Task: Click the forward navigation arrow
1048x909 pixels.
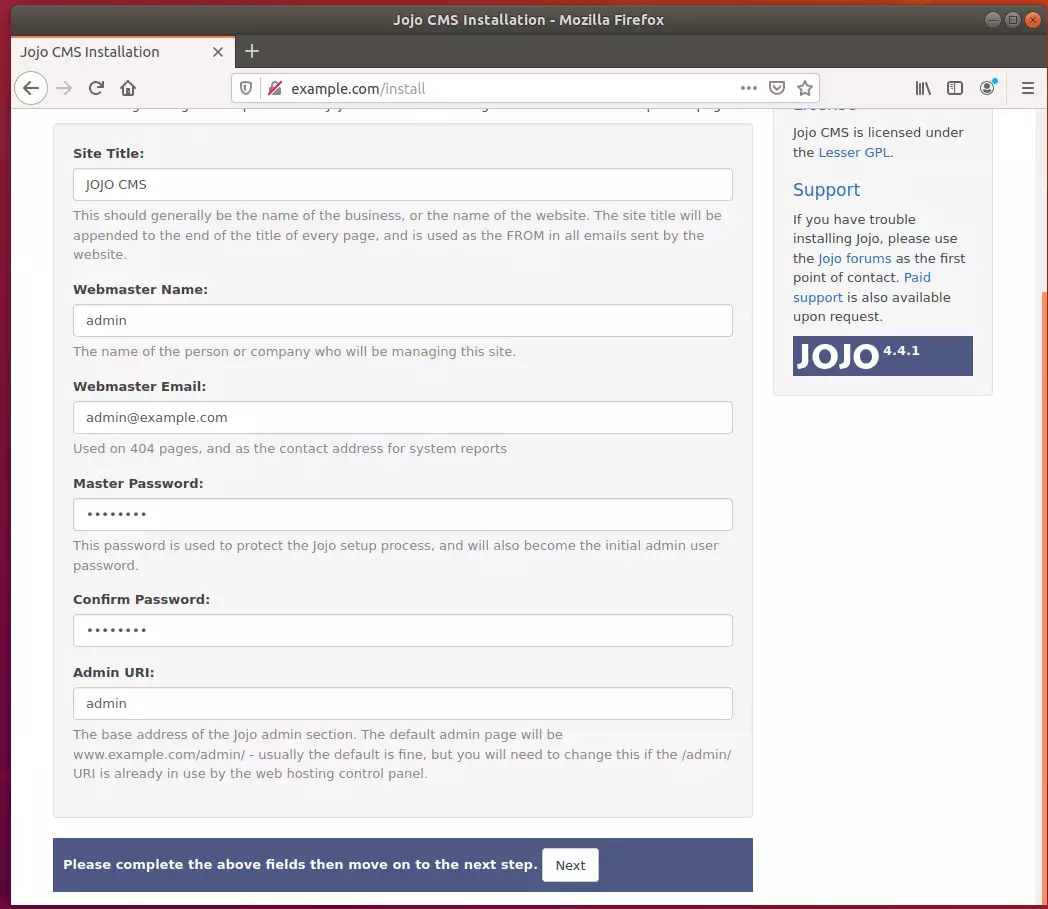Action: click(x=64, y=88)
